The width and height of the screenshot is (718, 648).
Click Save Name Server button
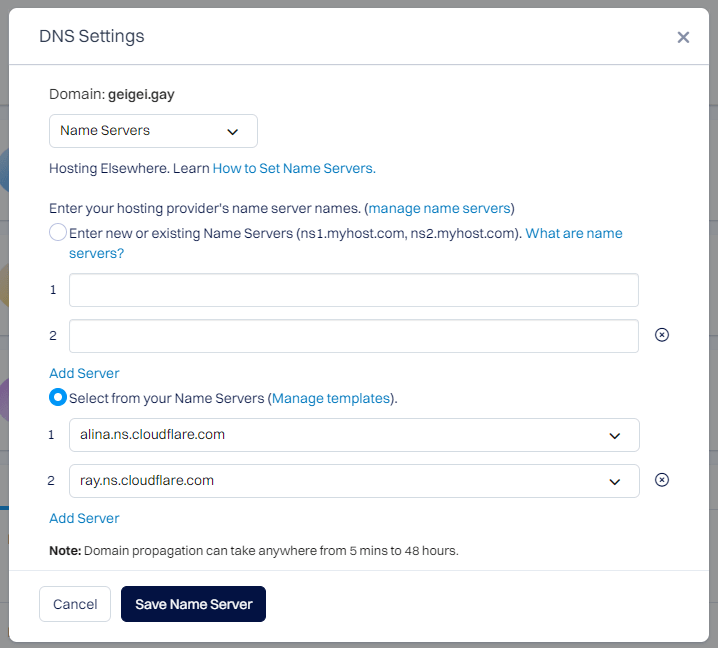[193, 604]
